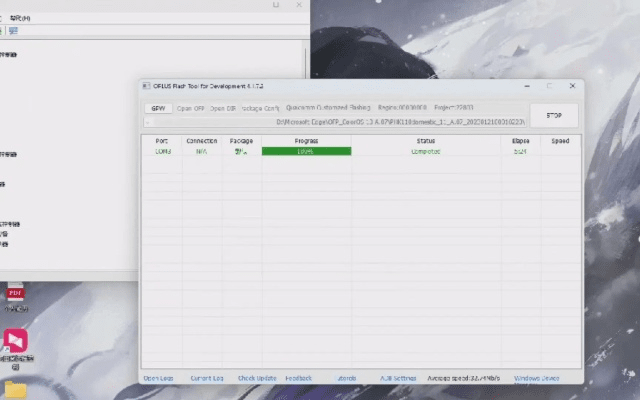Click the Status column header
The width and height of the screenshot is (640, 400).
[x=425, y=141]
